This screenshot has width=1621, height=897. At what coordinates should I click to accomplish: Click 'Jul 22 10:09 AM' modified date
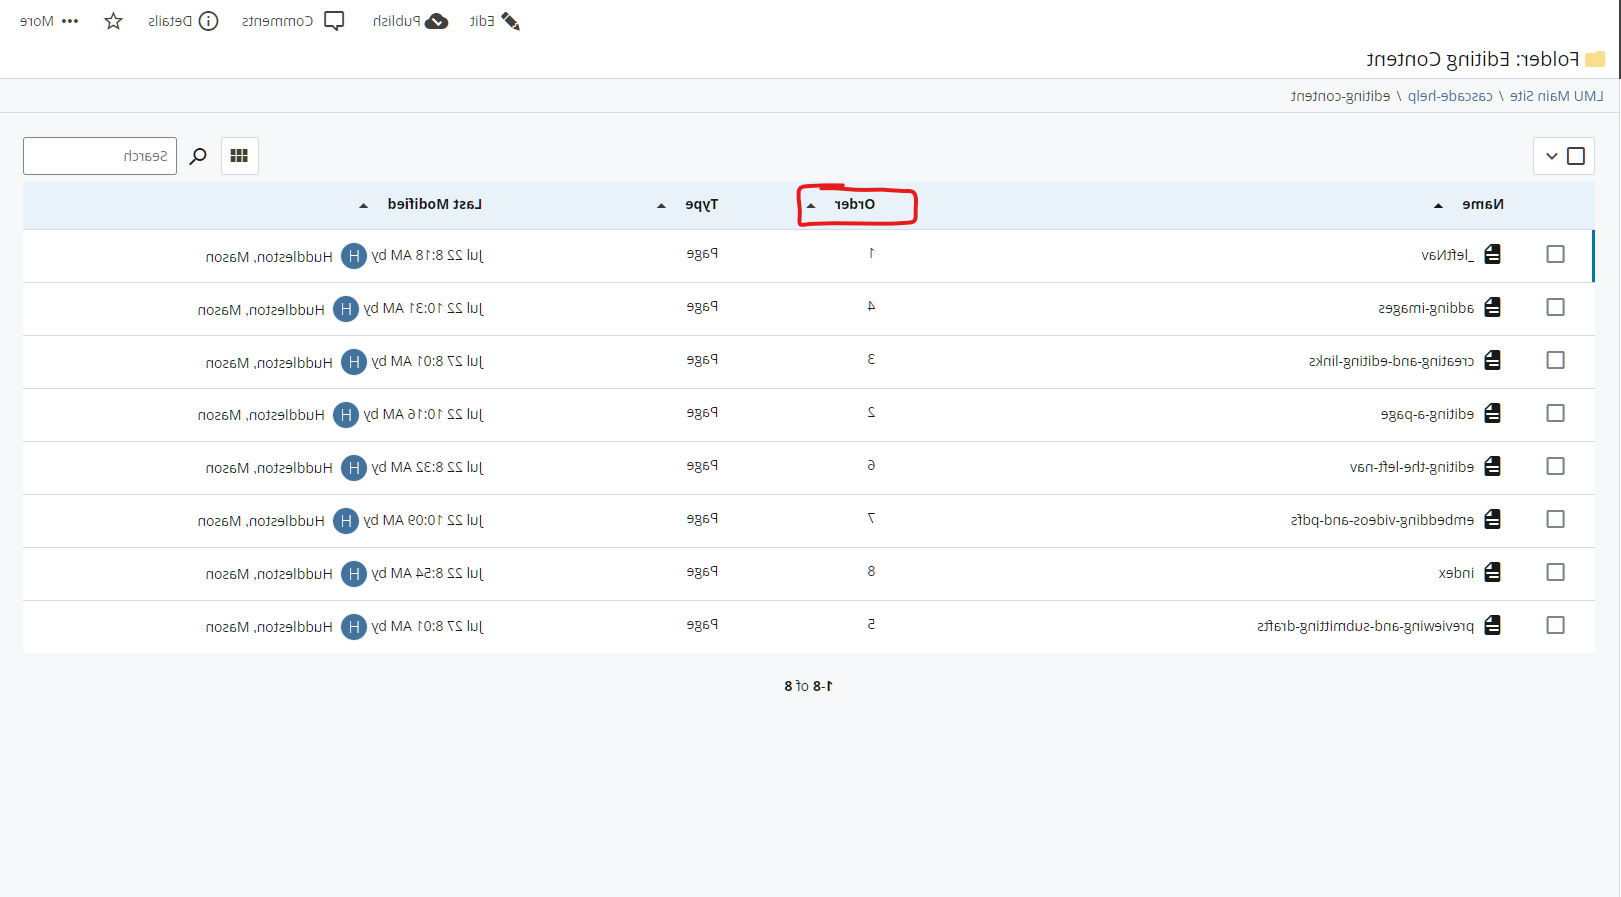[433, 520]
